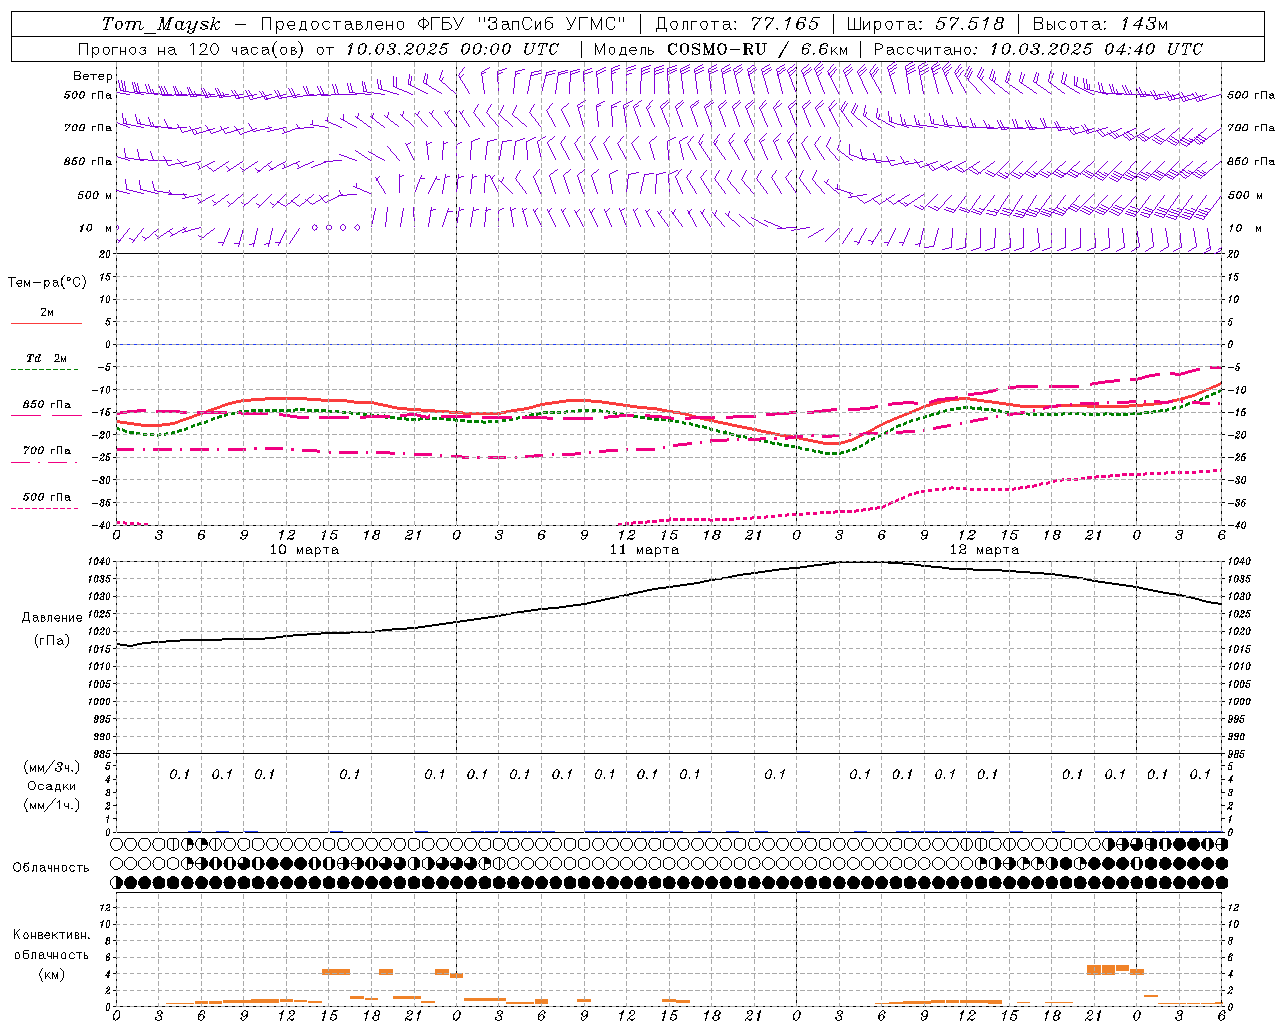
Task: Select the '500 гПа' temperature legend entry
Action: coord(47,496)
